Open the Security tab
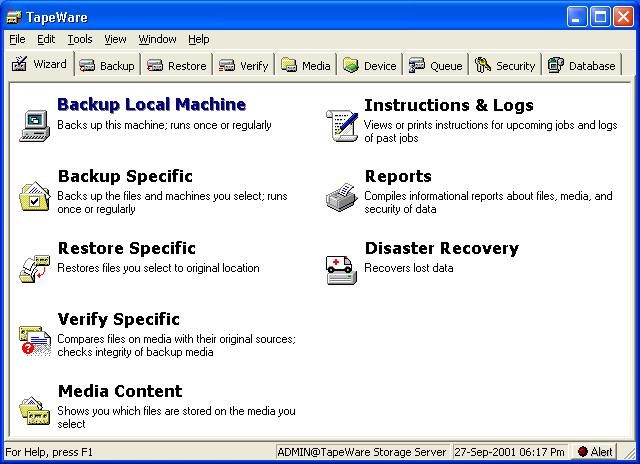This screenshot has height=464, width=640. 505,66
